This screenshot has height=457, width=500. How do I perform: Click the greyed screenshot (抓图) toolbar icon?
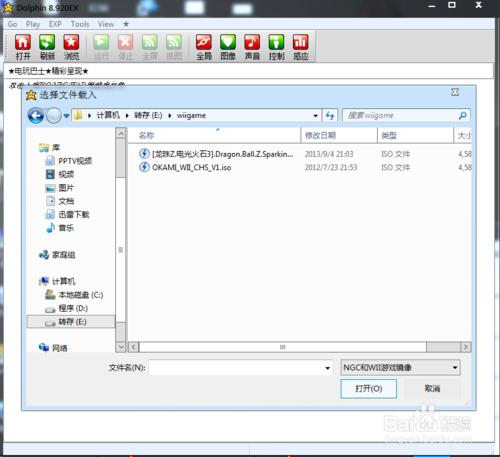pyautogui.click(x=174, y=47)
